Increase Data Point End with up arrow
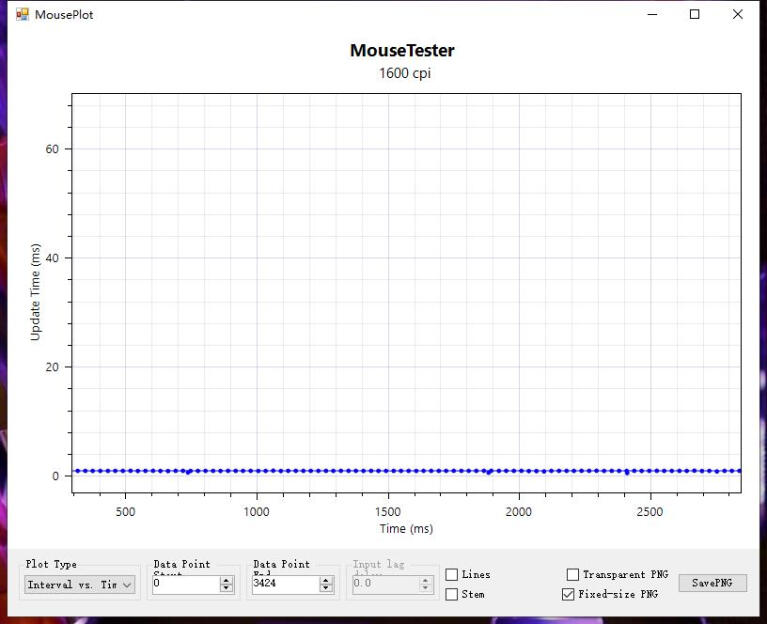This screenshot has width=767, height=624. (x=326, y=580)
